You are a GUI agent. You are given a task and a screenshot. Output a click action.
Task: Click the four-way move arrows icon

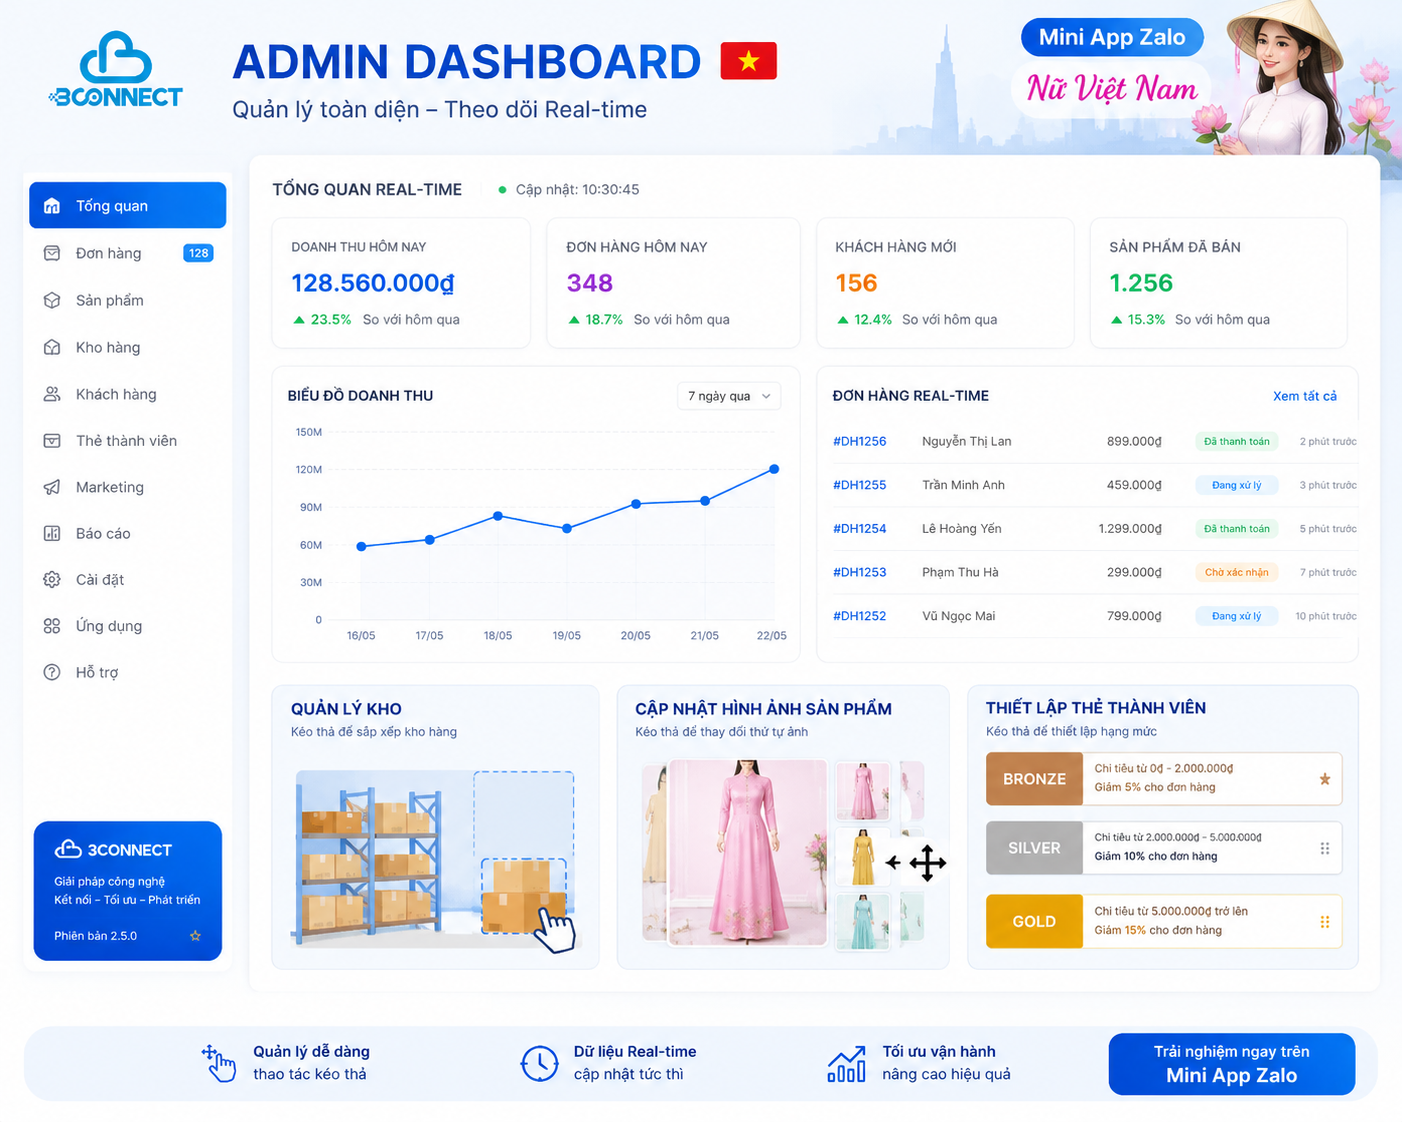pyautogui.click(x=927, y=863)
